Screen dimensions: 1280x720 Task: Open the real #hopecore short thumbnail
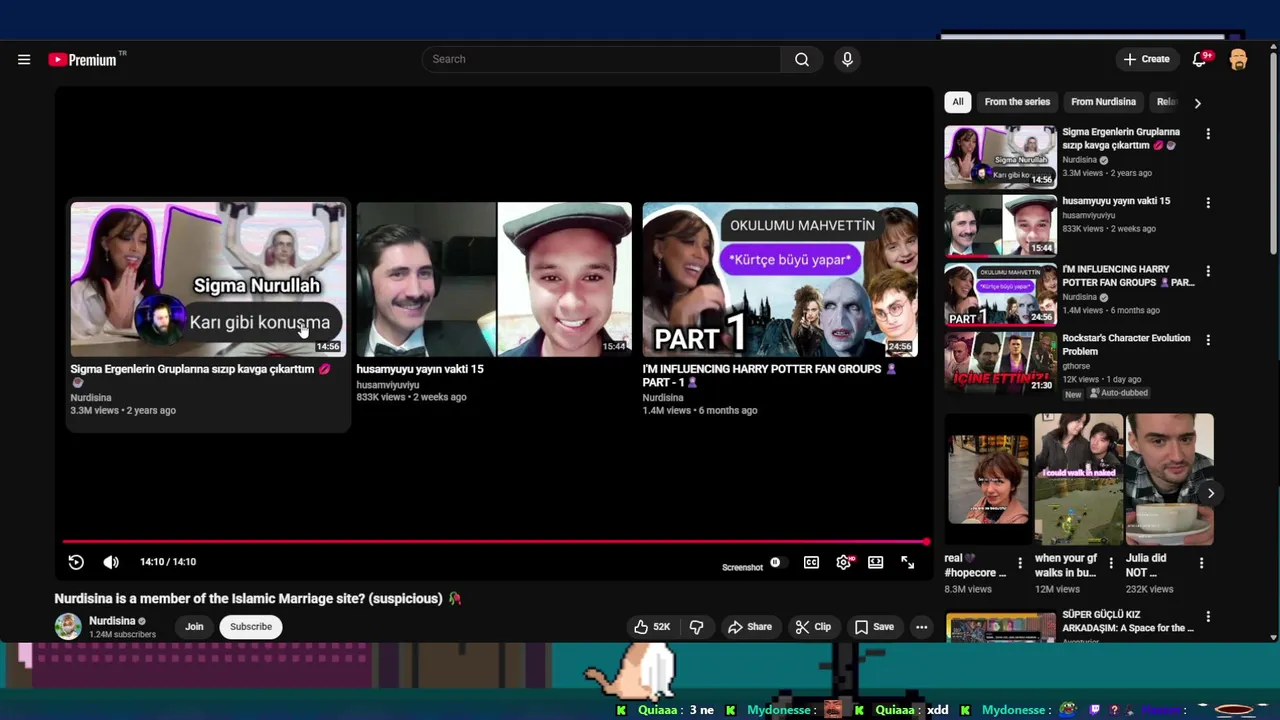[x=988, y=480]
